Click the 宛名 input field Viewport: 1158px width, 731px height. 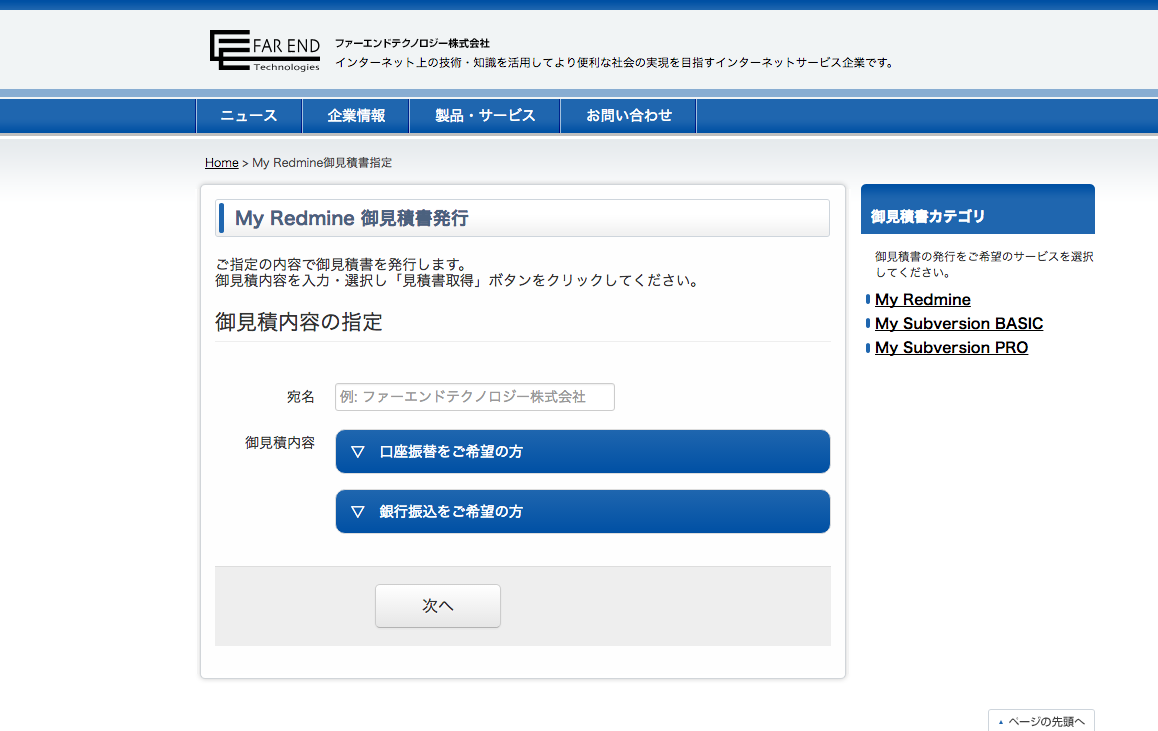coord(474,397)
